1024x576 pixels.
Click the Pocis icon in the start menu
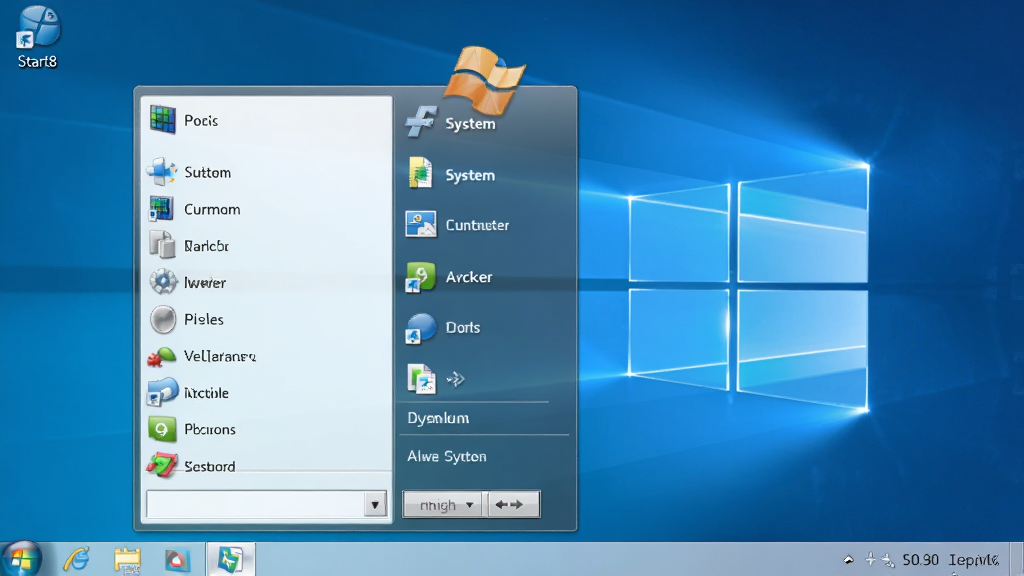point(163,120)
